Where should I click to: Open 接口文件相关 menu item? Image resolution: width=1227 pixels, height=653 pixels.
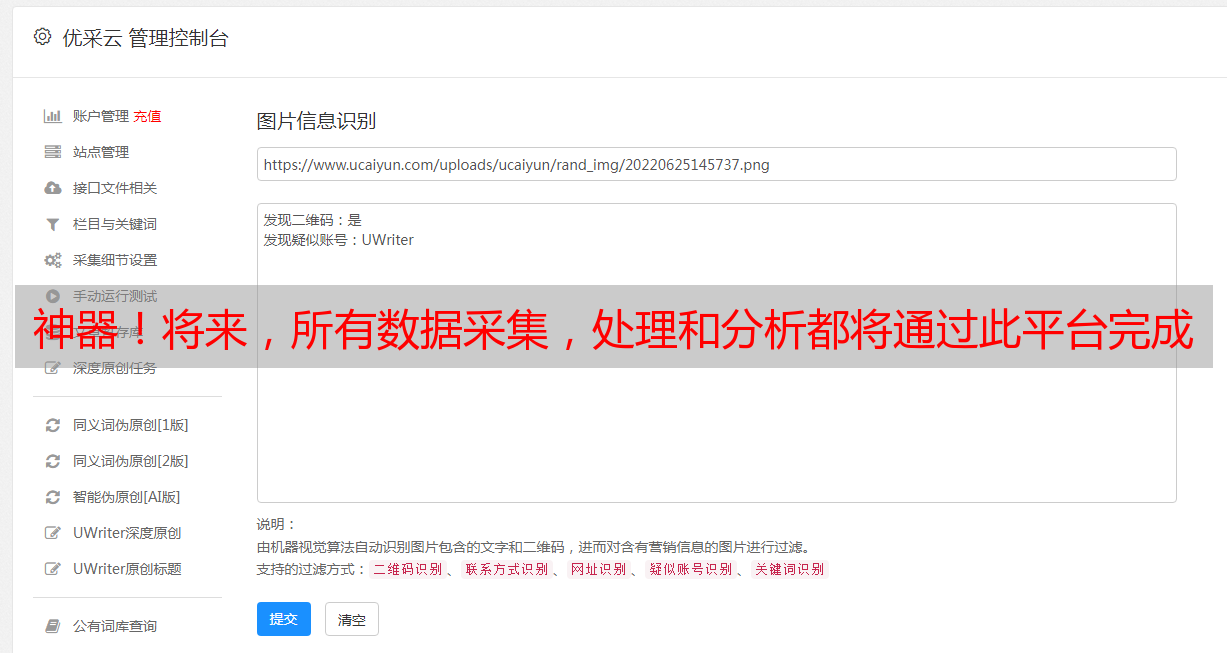(115, 188)
